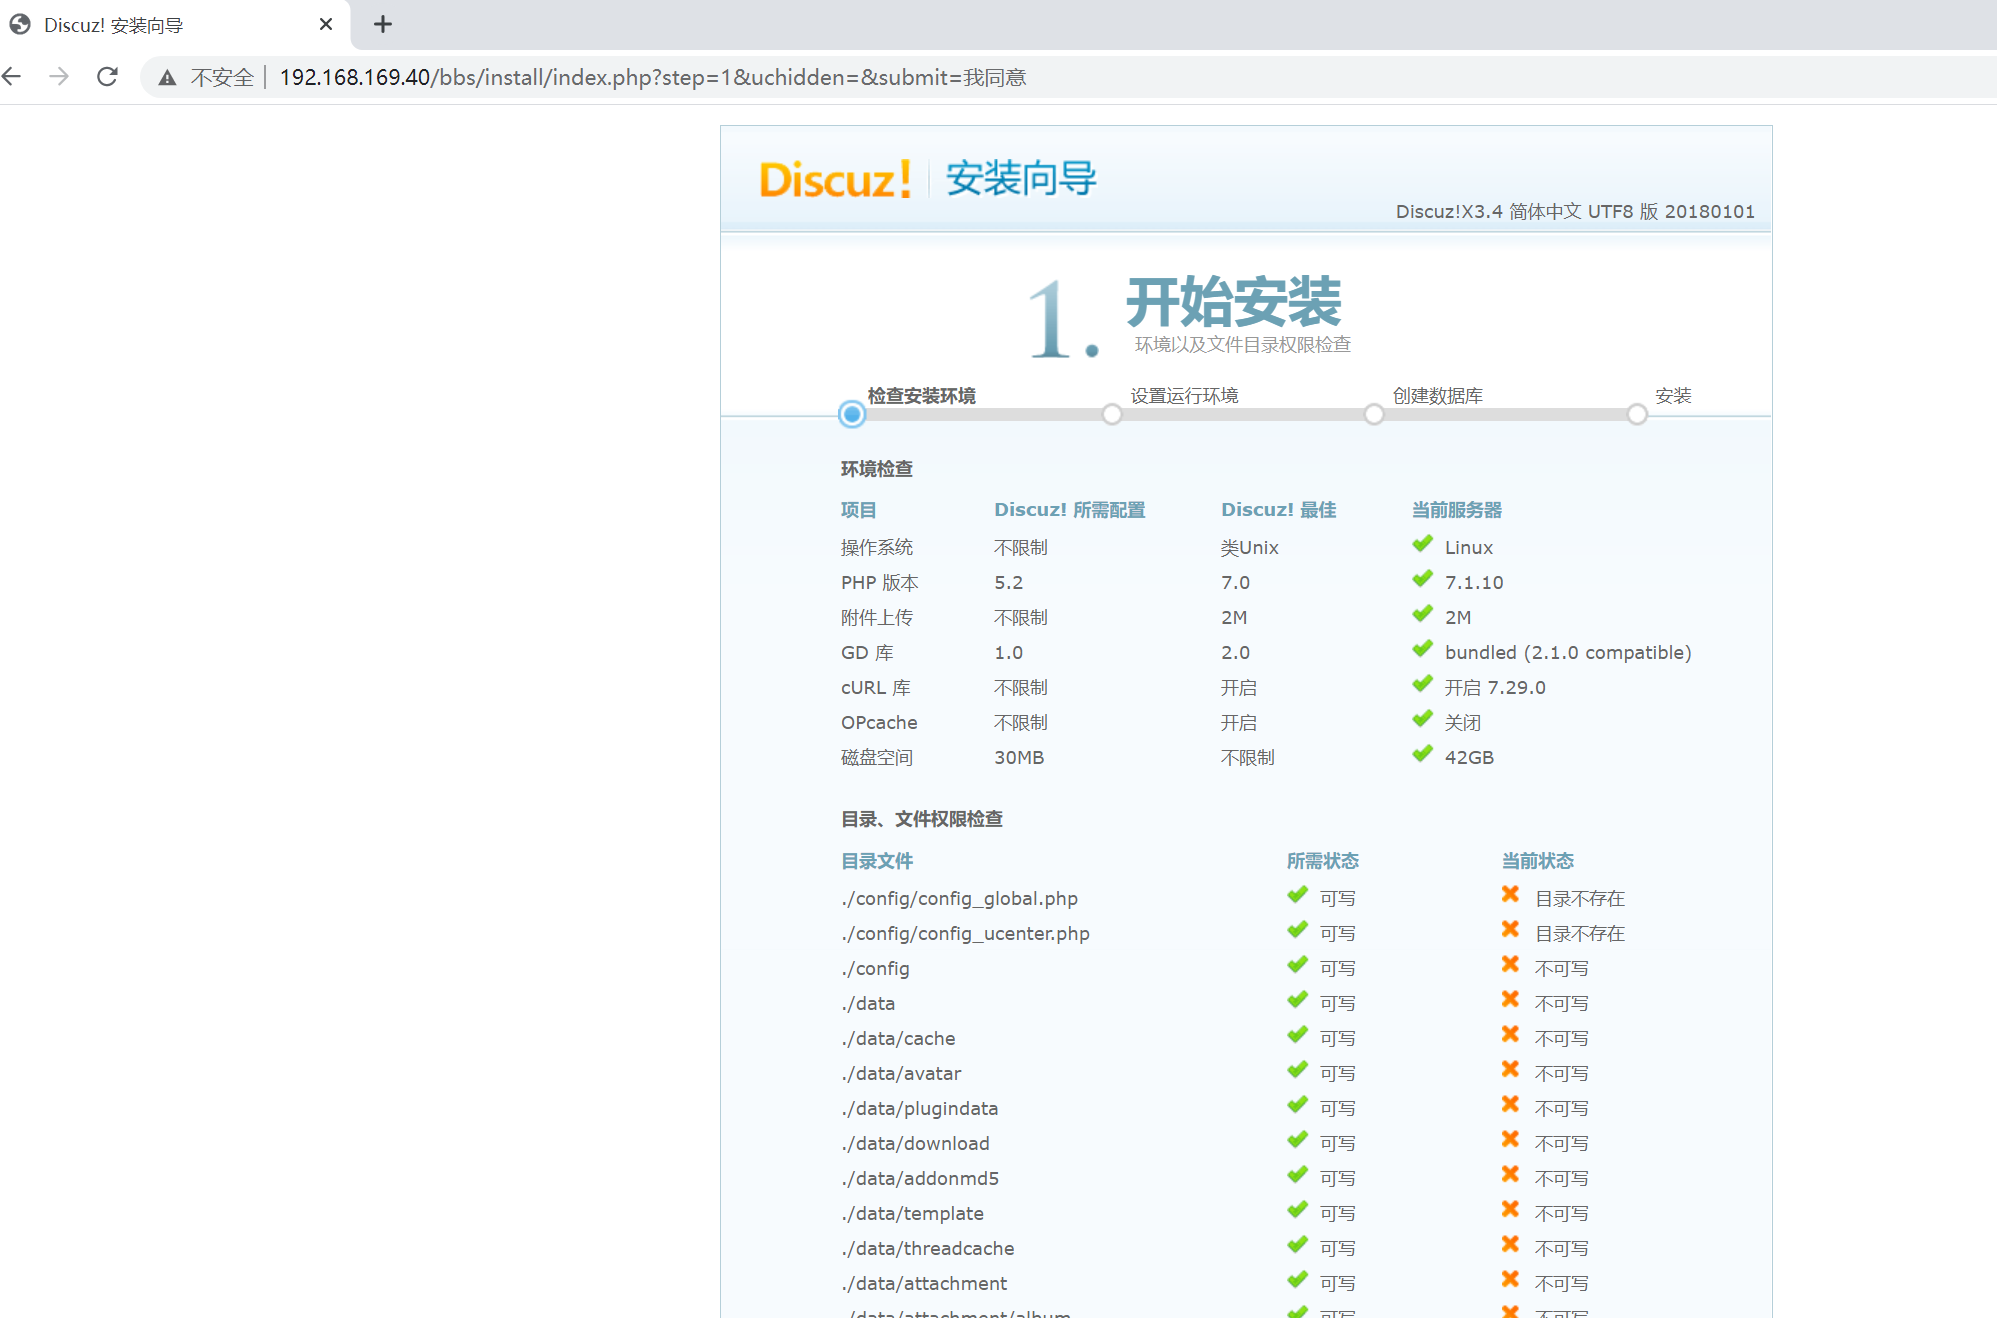The image size is (1997, 1318).
Task: Open a new browser tab
Action: [382, 24]
